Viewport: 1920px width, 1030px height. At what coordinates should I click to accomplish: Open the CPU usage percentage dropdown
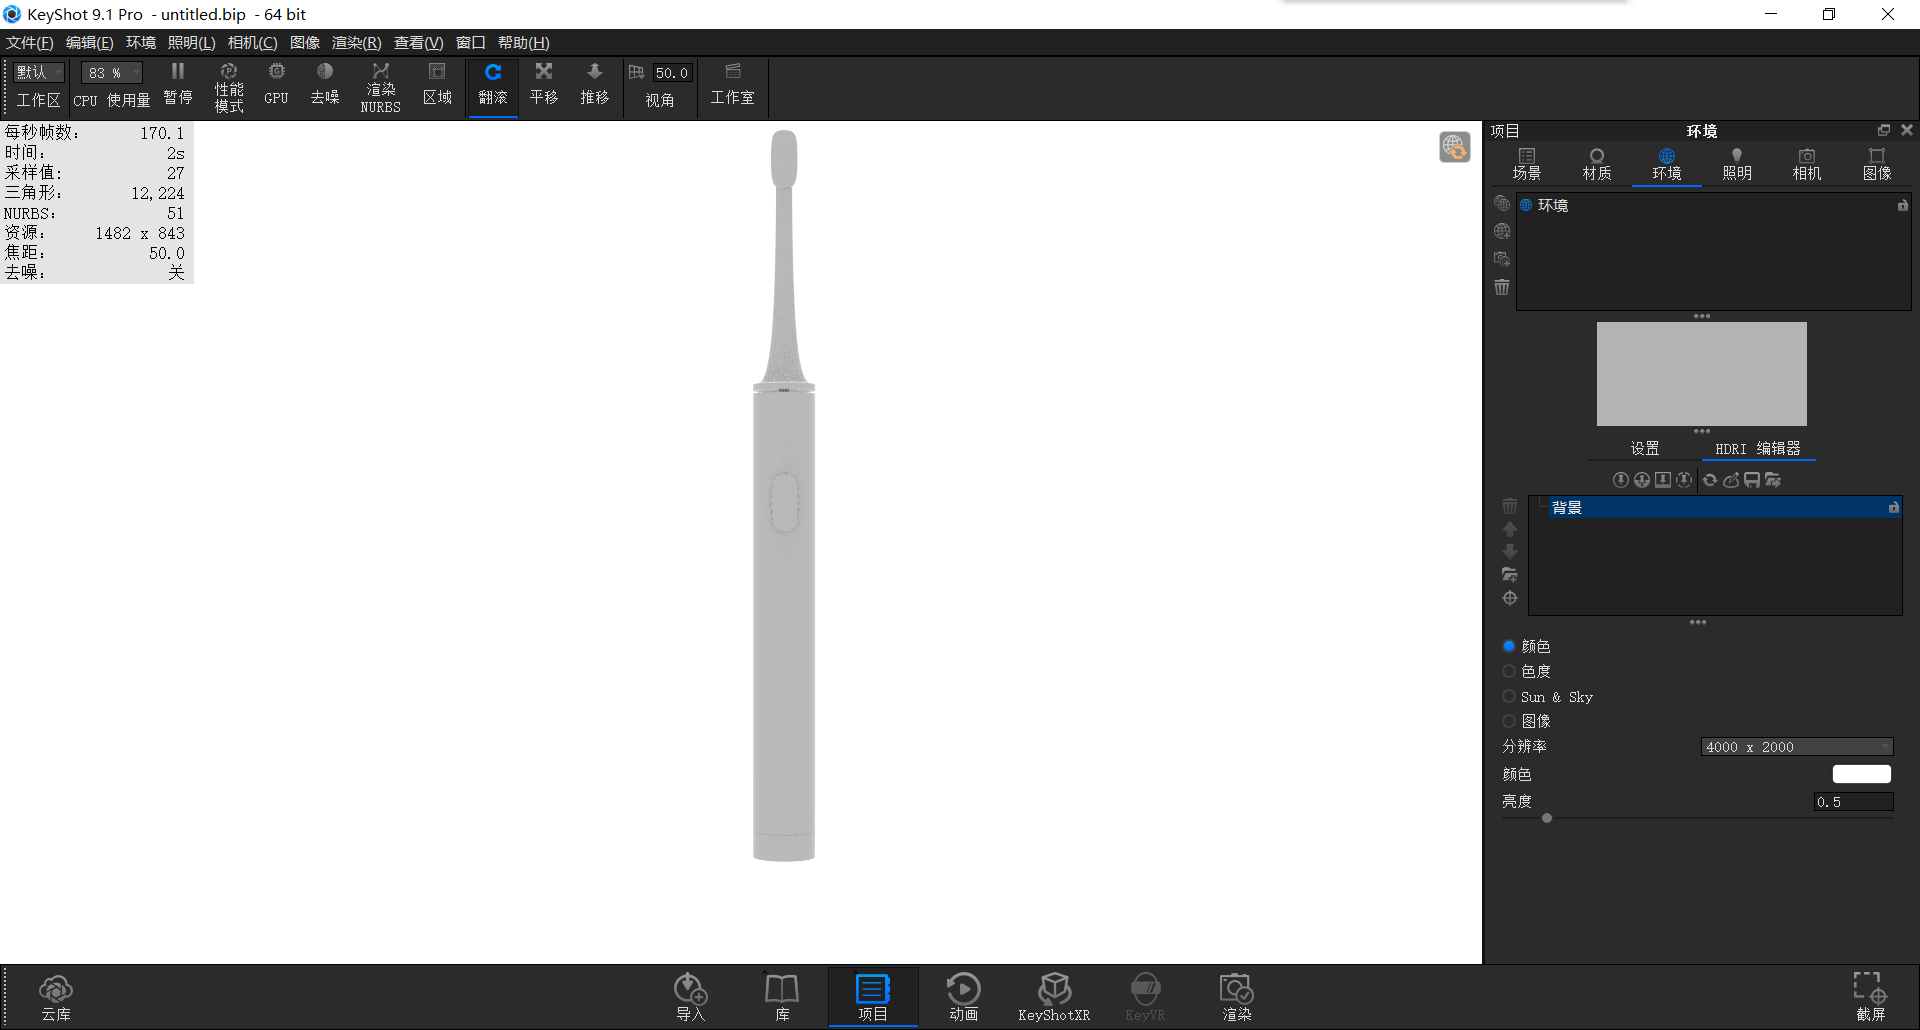point(110,72)
